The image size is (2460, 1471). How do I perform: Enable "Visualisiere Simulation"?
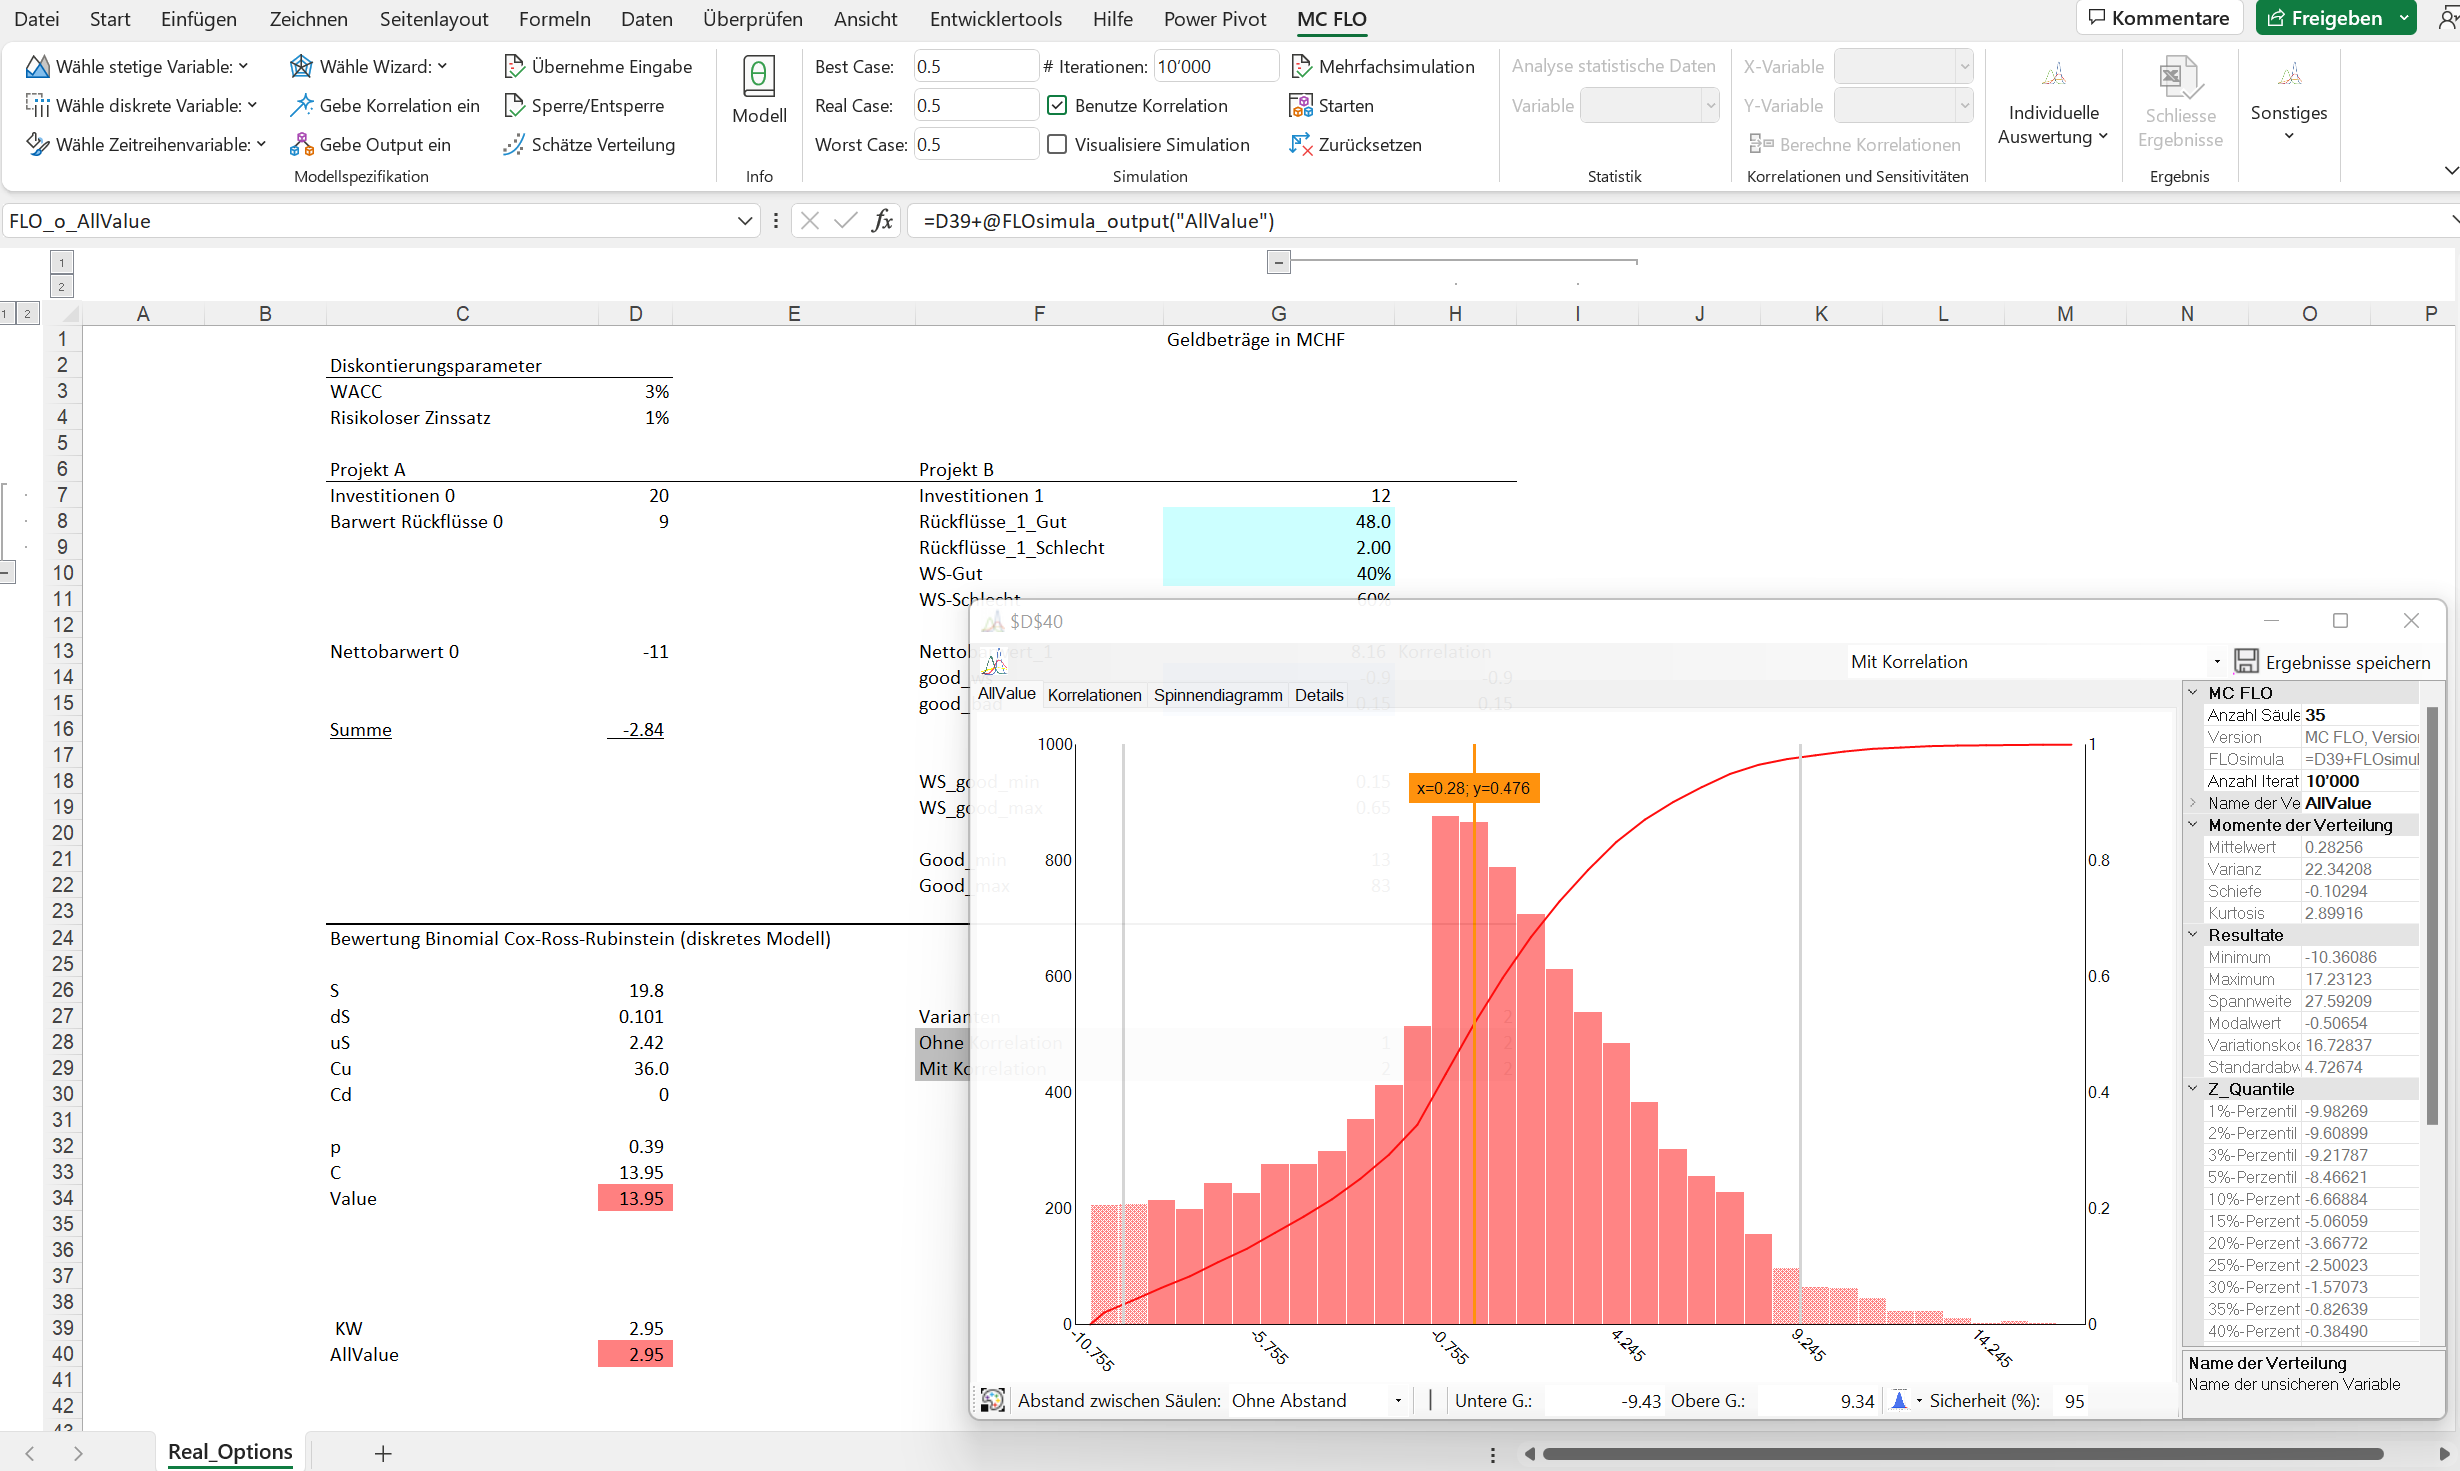click(x=1057, y=144)
